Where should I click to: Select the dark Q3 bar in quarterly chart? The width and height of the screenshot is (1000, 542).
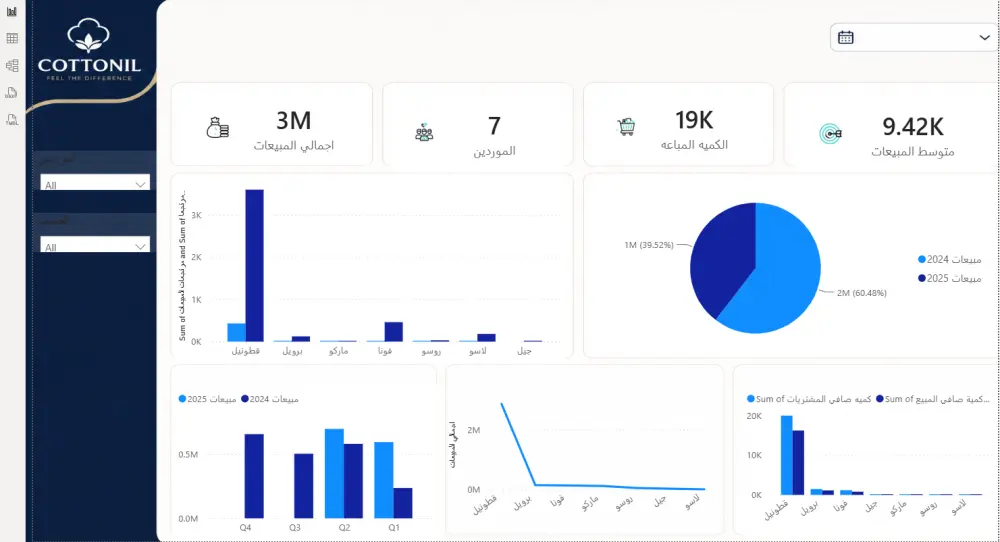pos(304,486)
